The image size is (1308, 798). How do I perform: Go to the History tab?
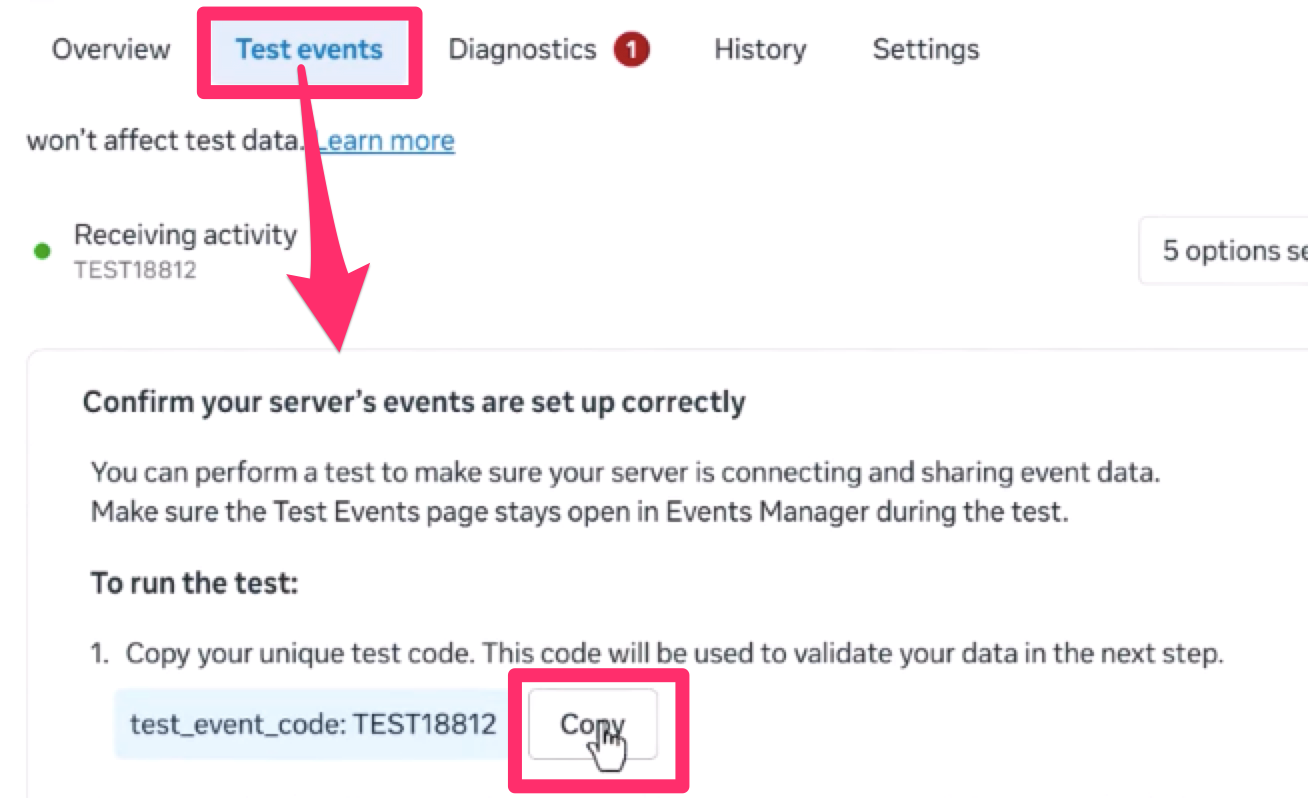pos(760,49)
